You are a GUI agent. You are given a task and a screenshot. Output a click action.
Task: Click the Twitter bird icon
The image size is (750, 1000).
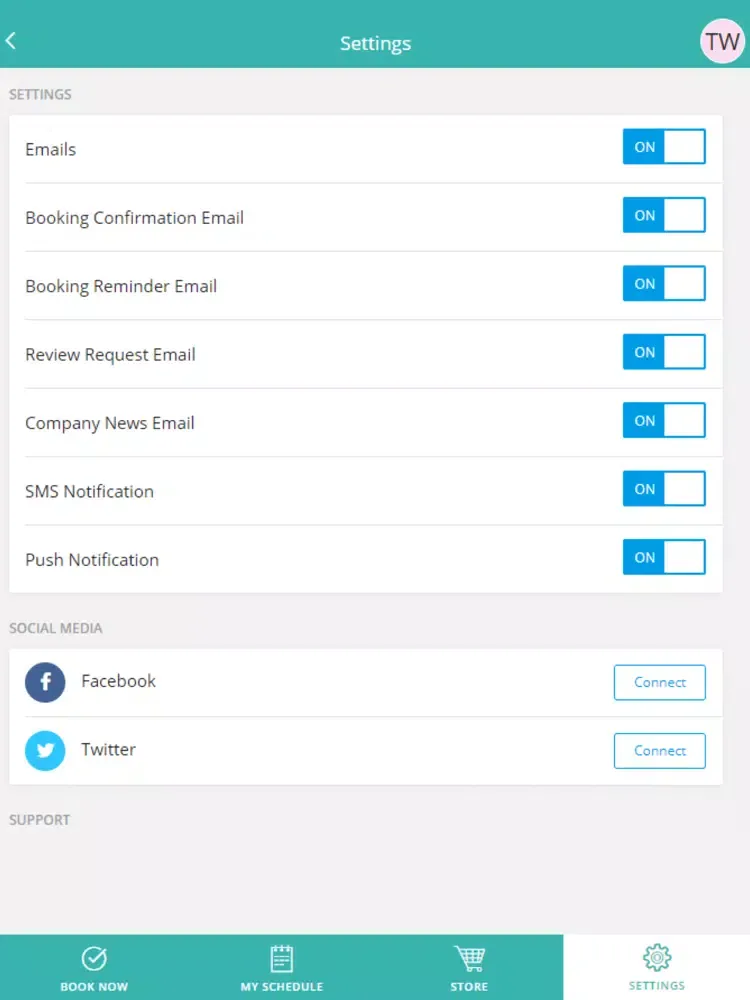coord(45,751)
